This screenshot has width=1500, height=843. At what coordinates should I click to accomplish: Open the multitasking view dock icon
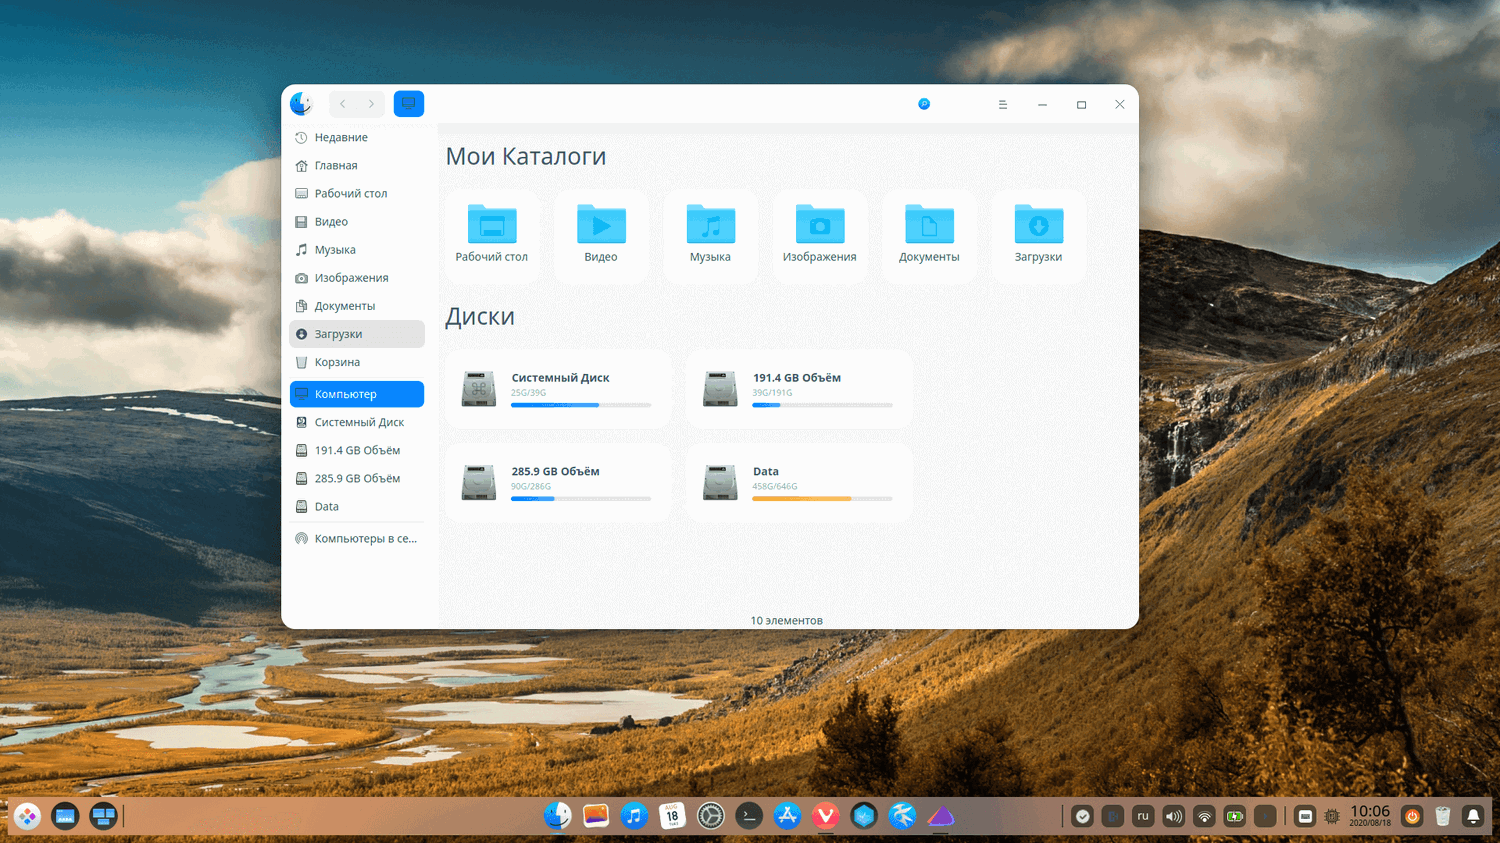[103, 817]
